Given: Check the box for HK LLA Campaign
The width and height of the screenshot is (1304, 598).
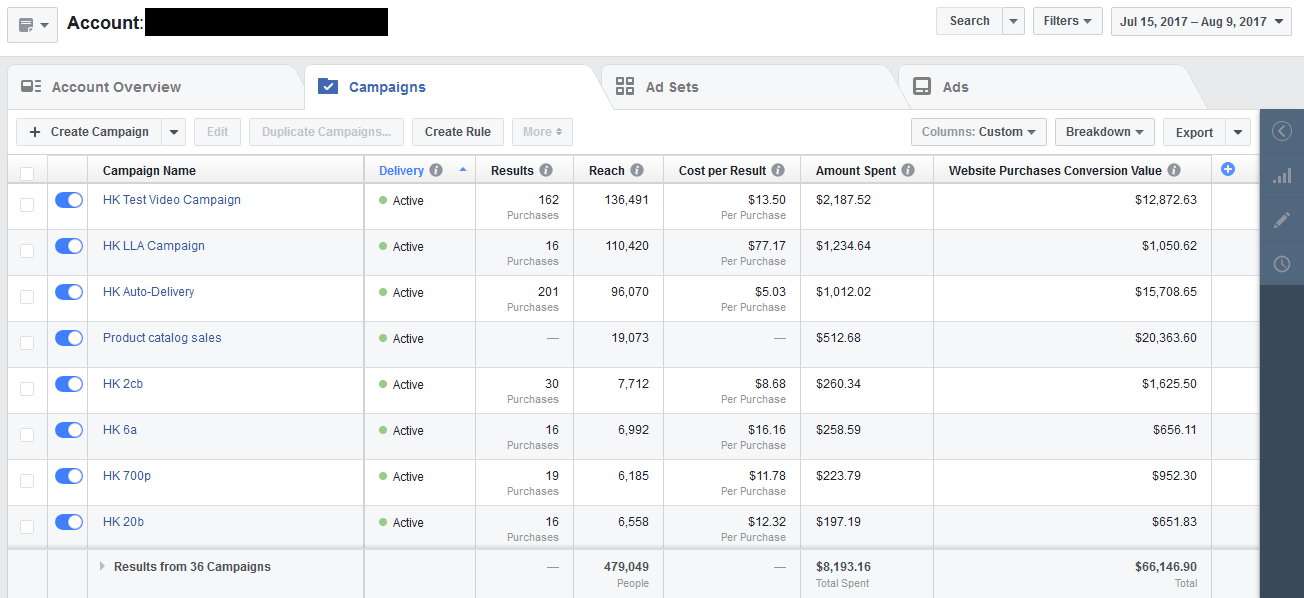Looking at the screenshot, I should click(x=27, y=251).
